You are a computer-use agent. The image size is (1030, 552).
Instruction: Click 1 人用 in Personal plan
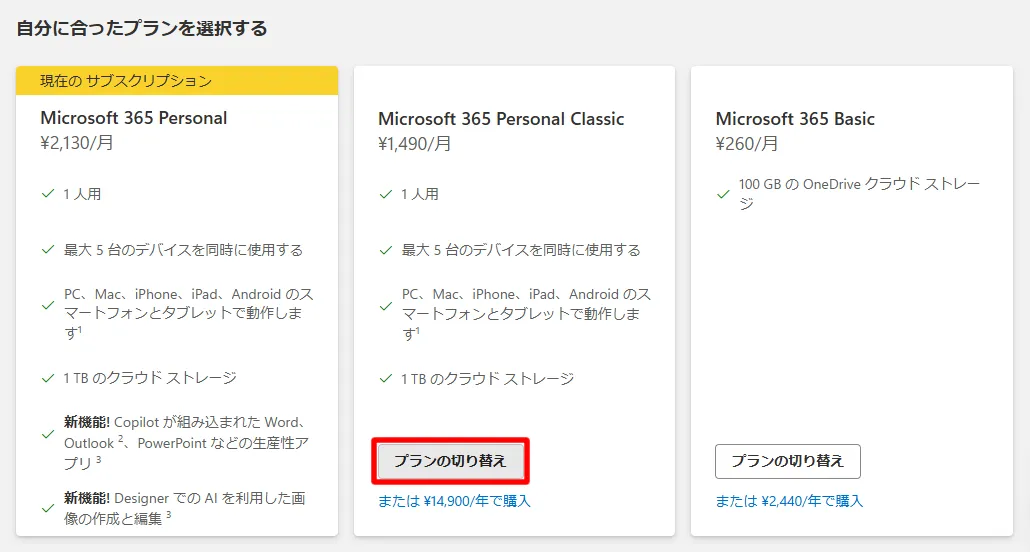pos(82,194)
